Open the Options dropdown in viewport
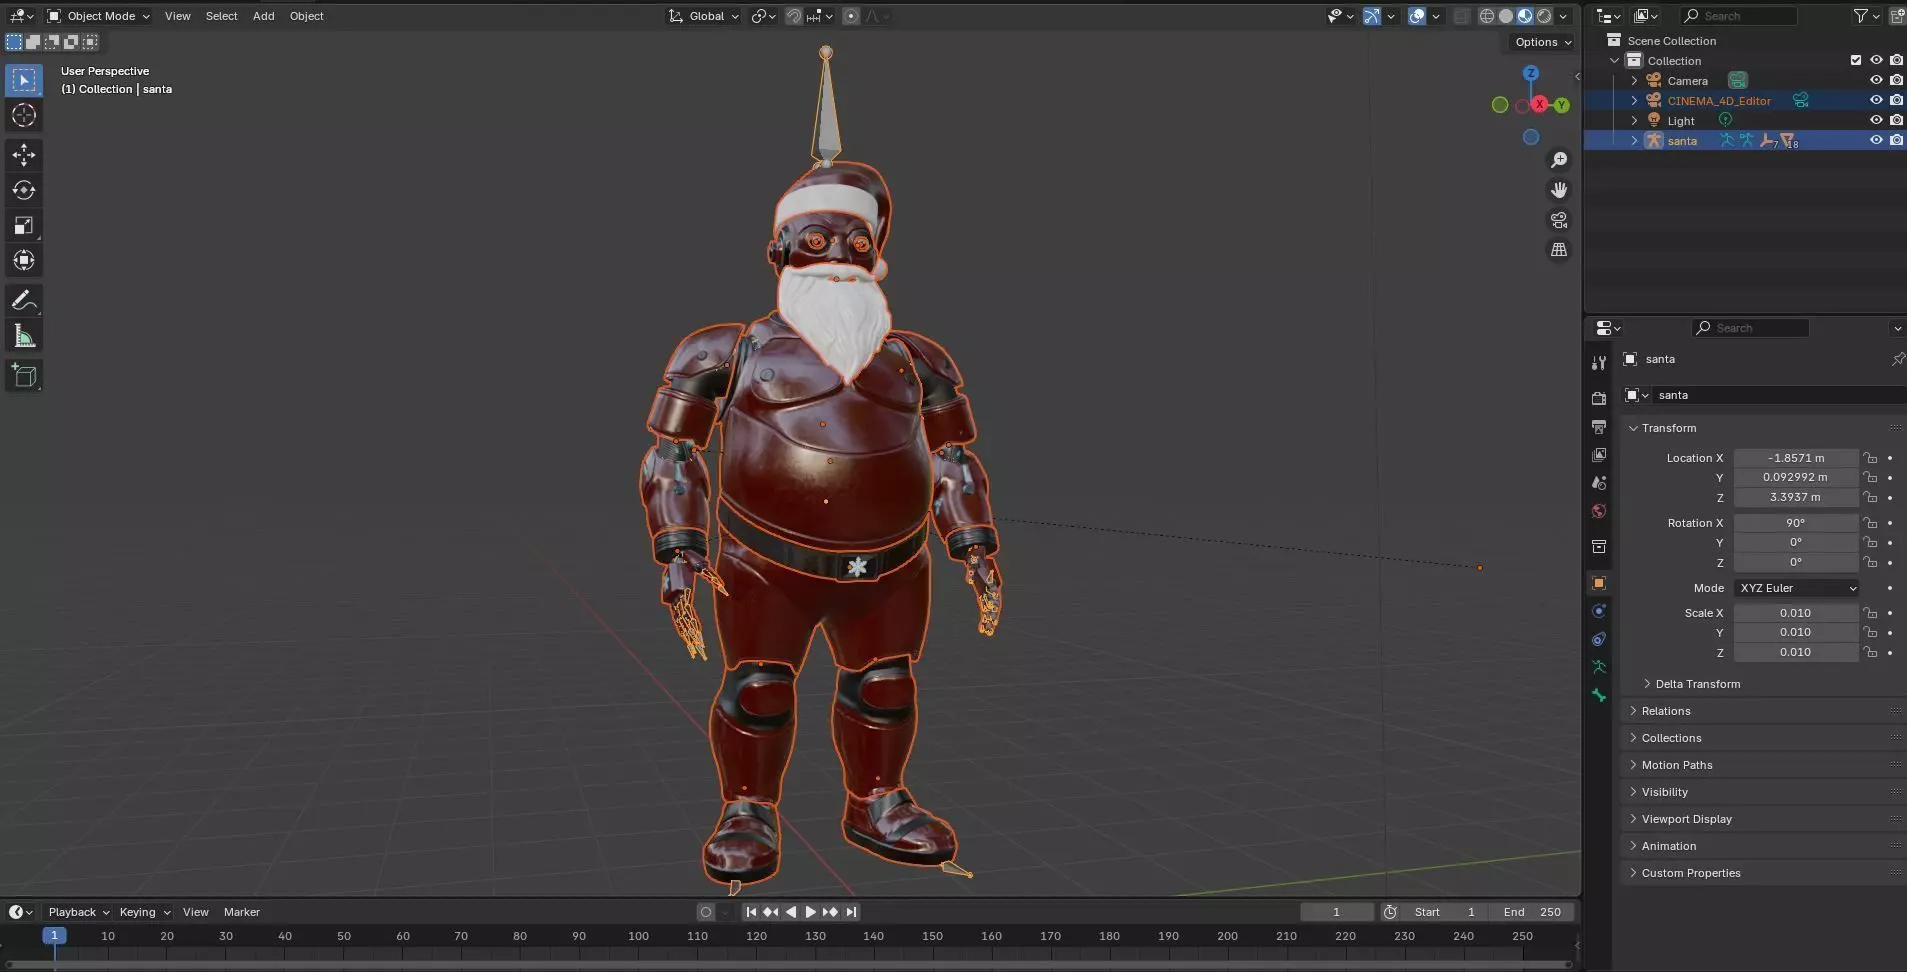This screenshot has width=1907, height=972. click(1541, 42)
